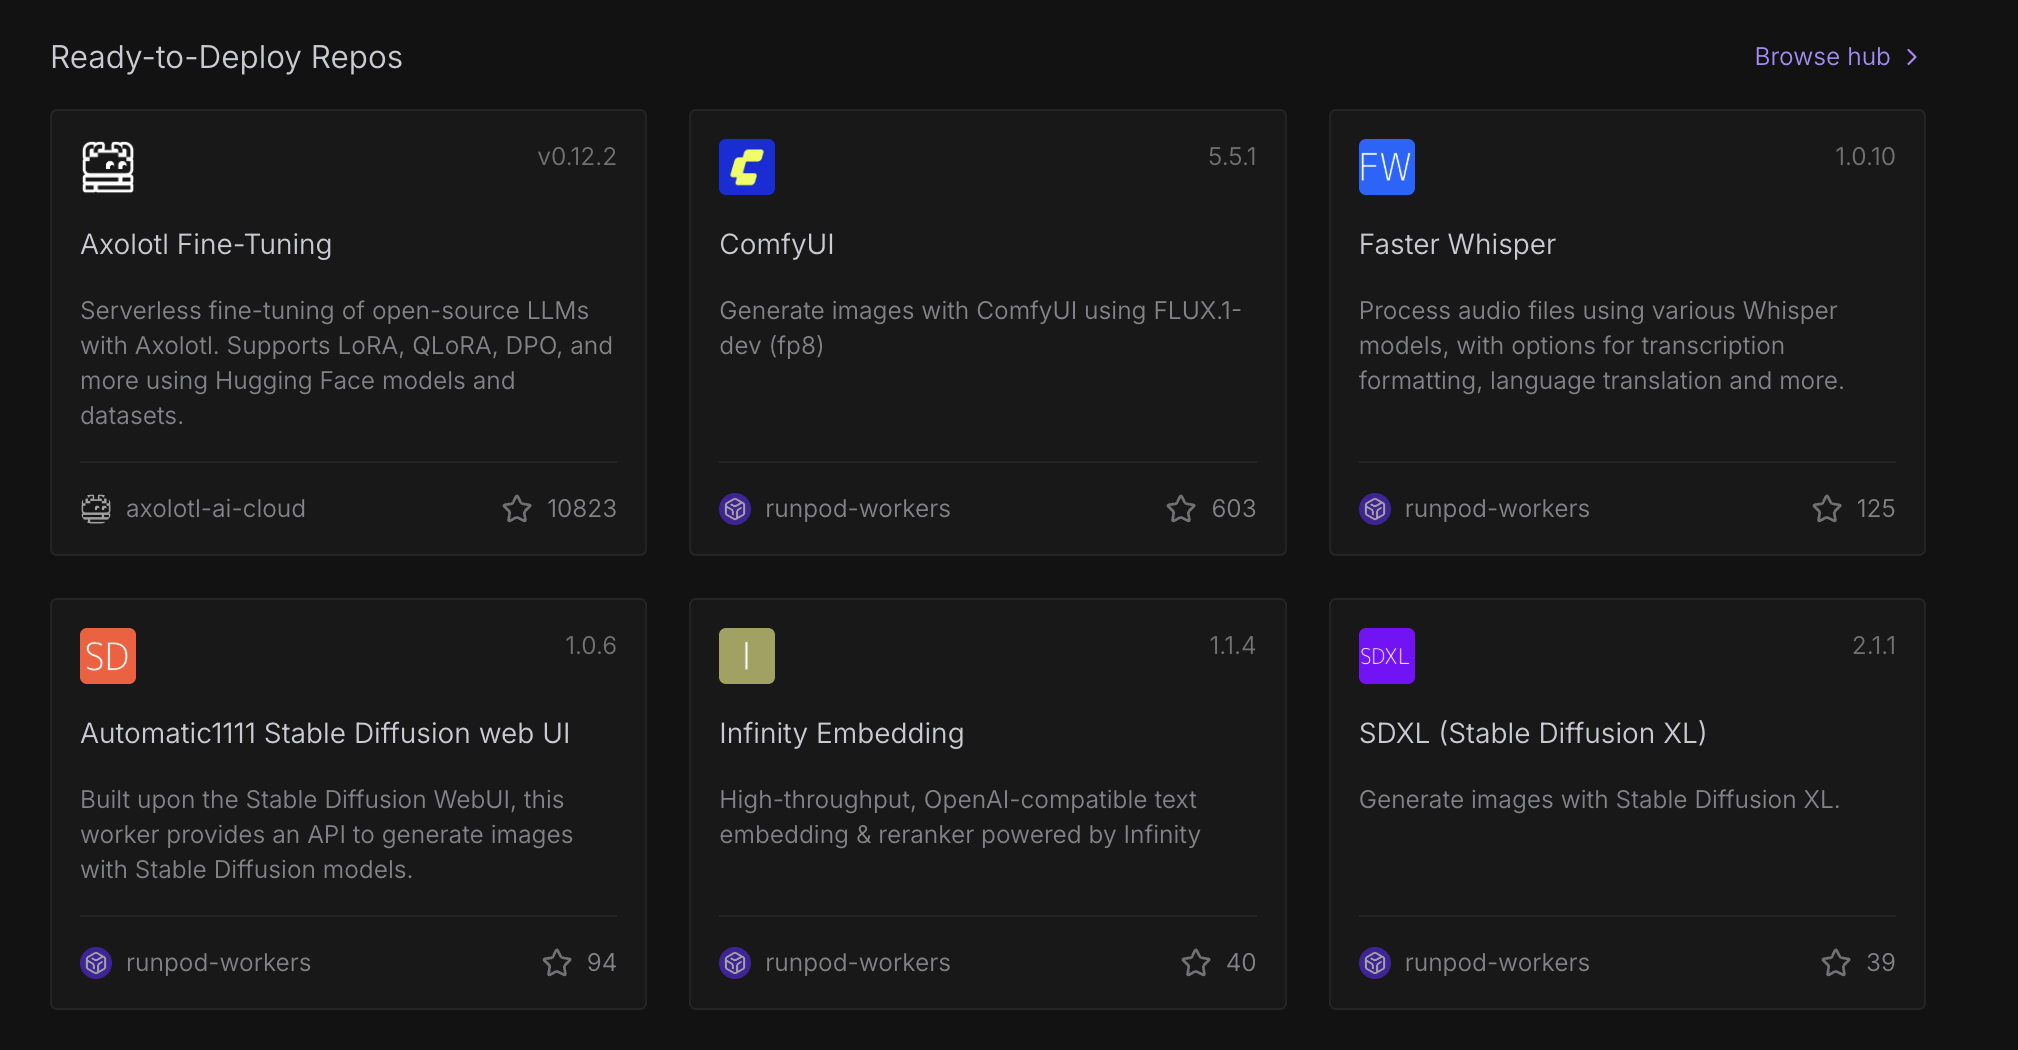Click runpod-workers avatar on Faster Whisper card
This screenshot has width=2018, height=1050.
coord(1375,509)
